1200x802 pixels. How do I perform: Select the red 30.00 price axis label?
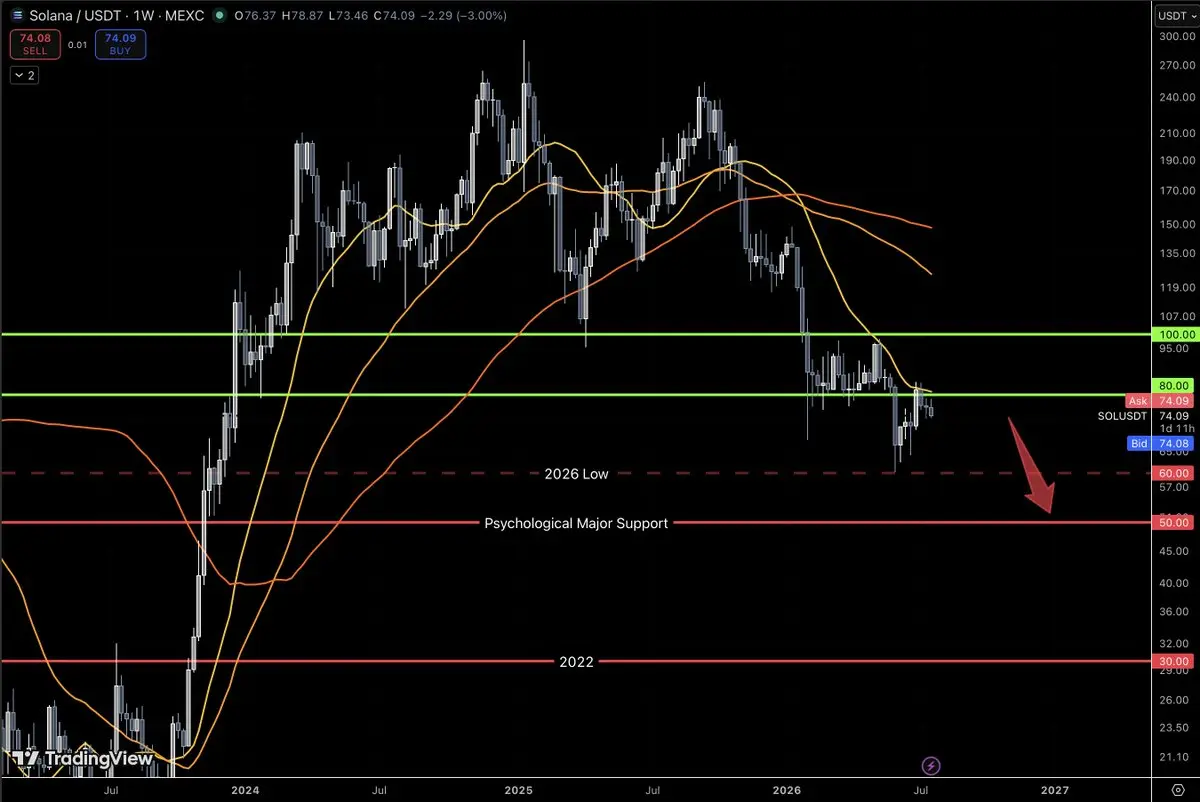pyautogui.click(x=1174, y=661)
